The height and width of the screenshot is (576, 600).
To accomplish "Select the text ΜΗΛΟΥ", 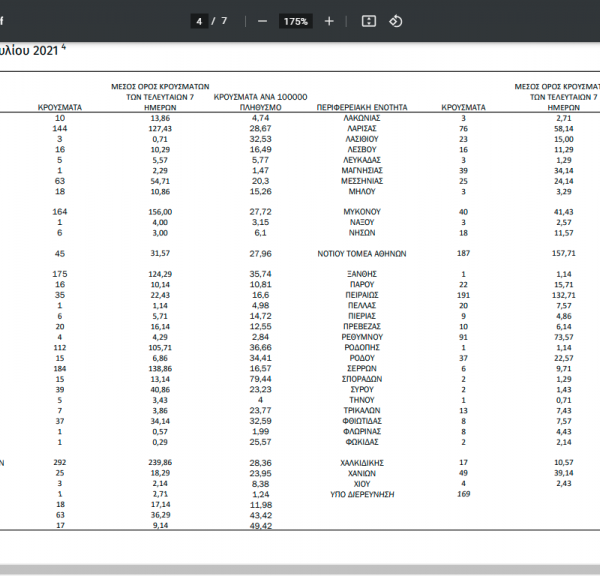I will click(x=362, y=191).
